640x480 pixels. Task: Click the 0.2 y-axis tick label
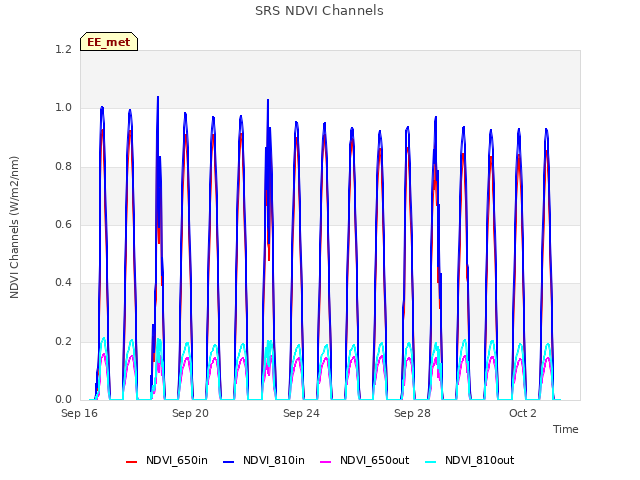(x=63, y=341)
